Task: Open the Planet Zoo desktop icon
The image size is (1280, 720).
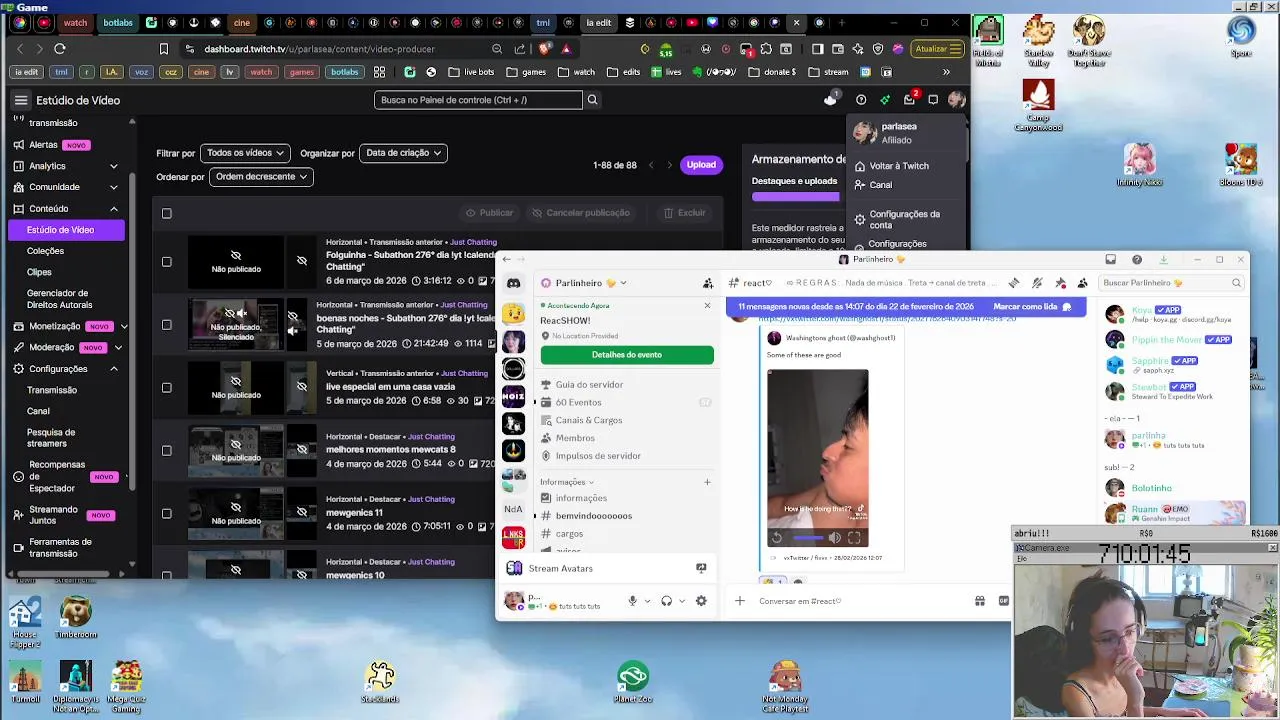Action: tap(633, 682)
